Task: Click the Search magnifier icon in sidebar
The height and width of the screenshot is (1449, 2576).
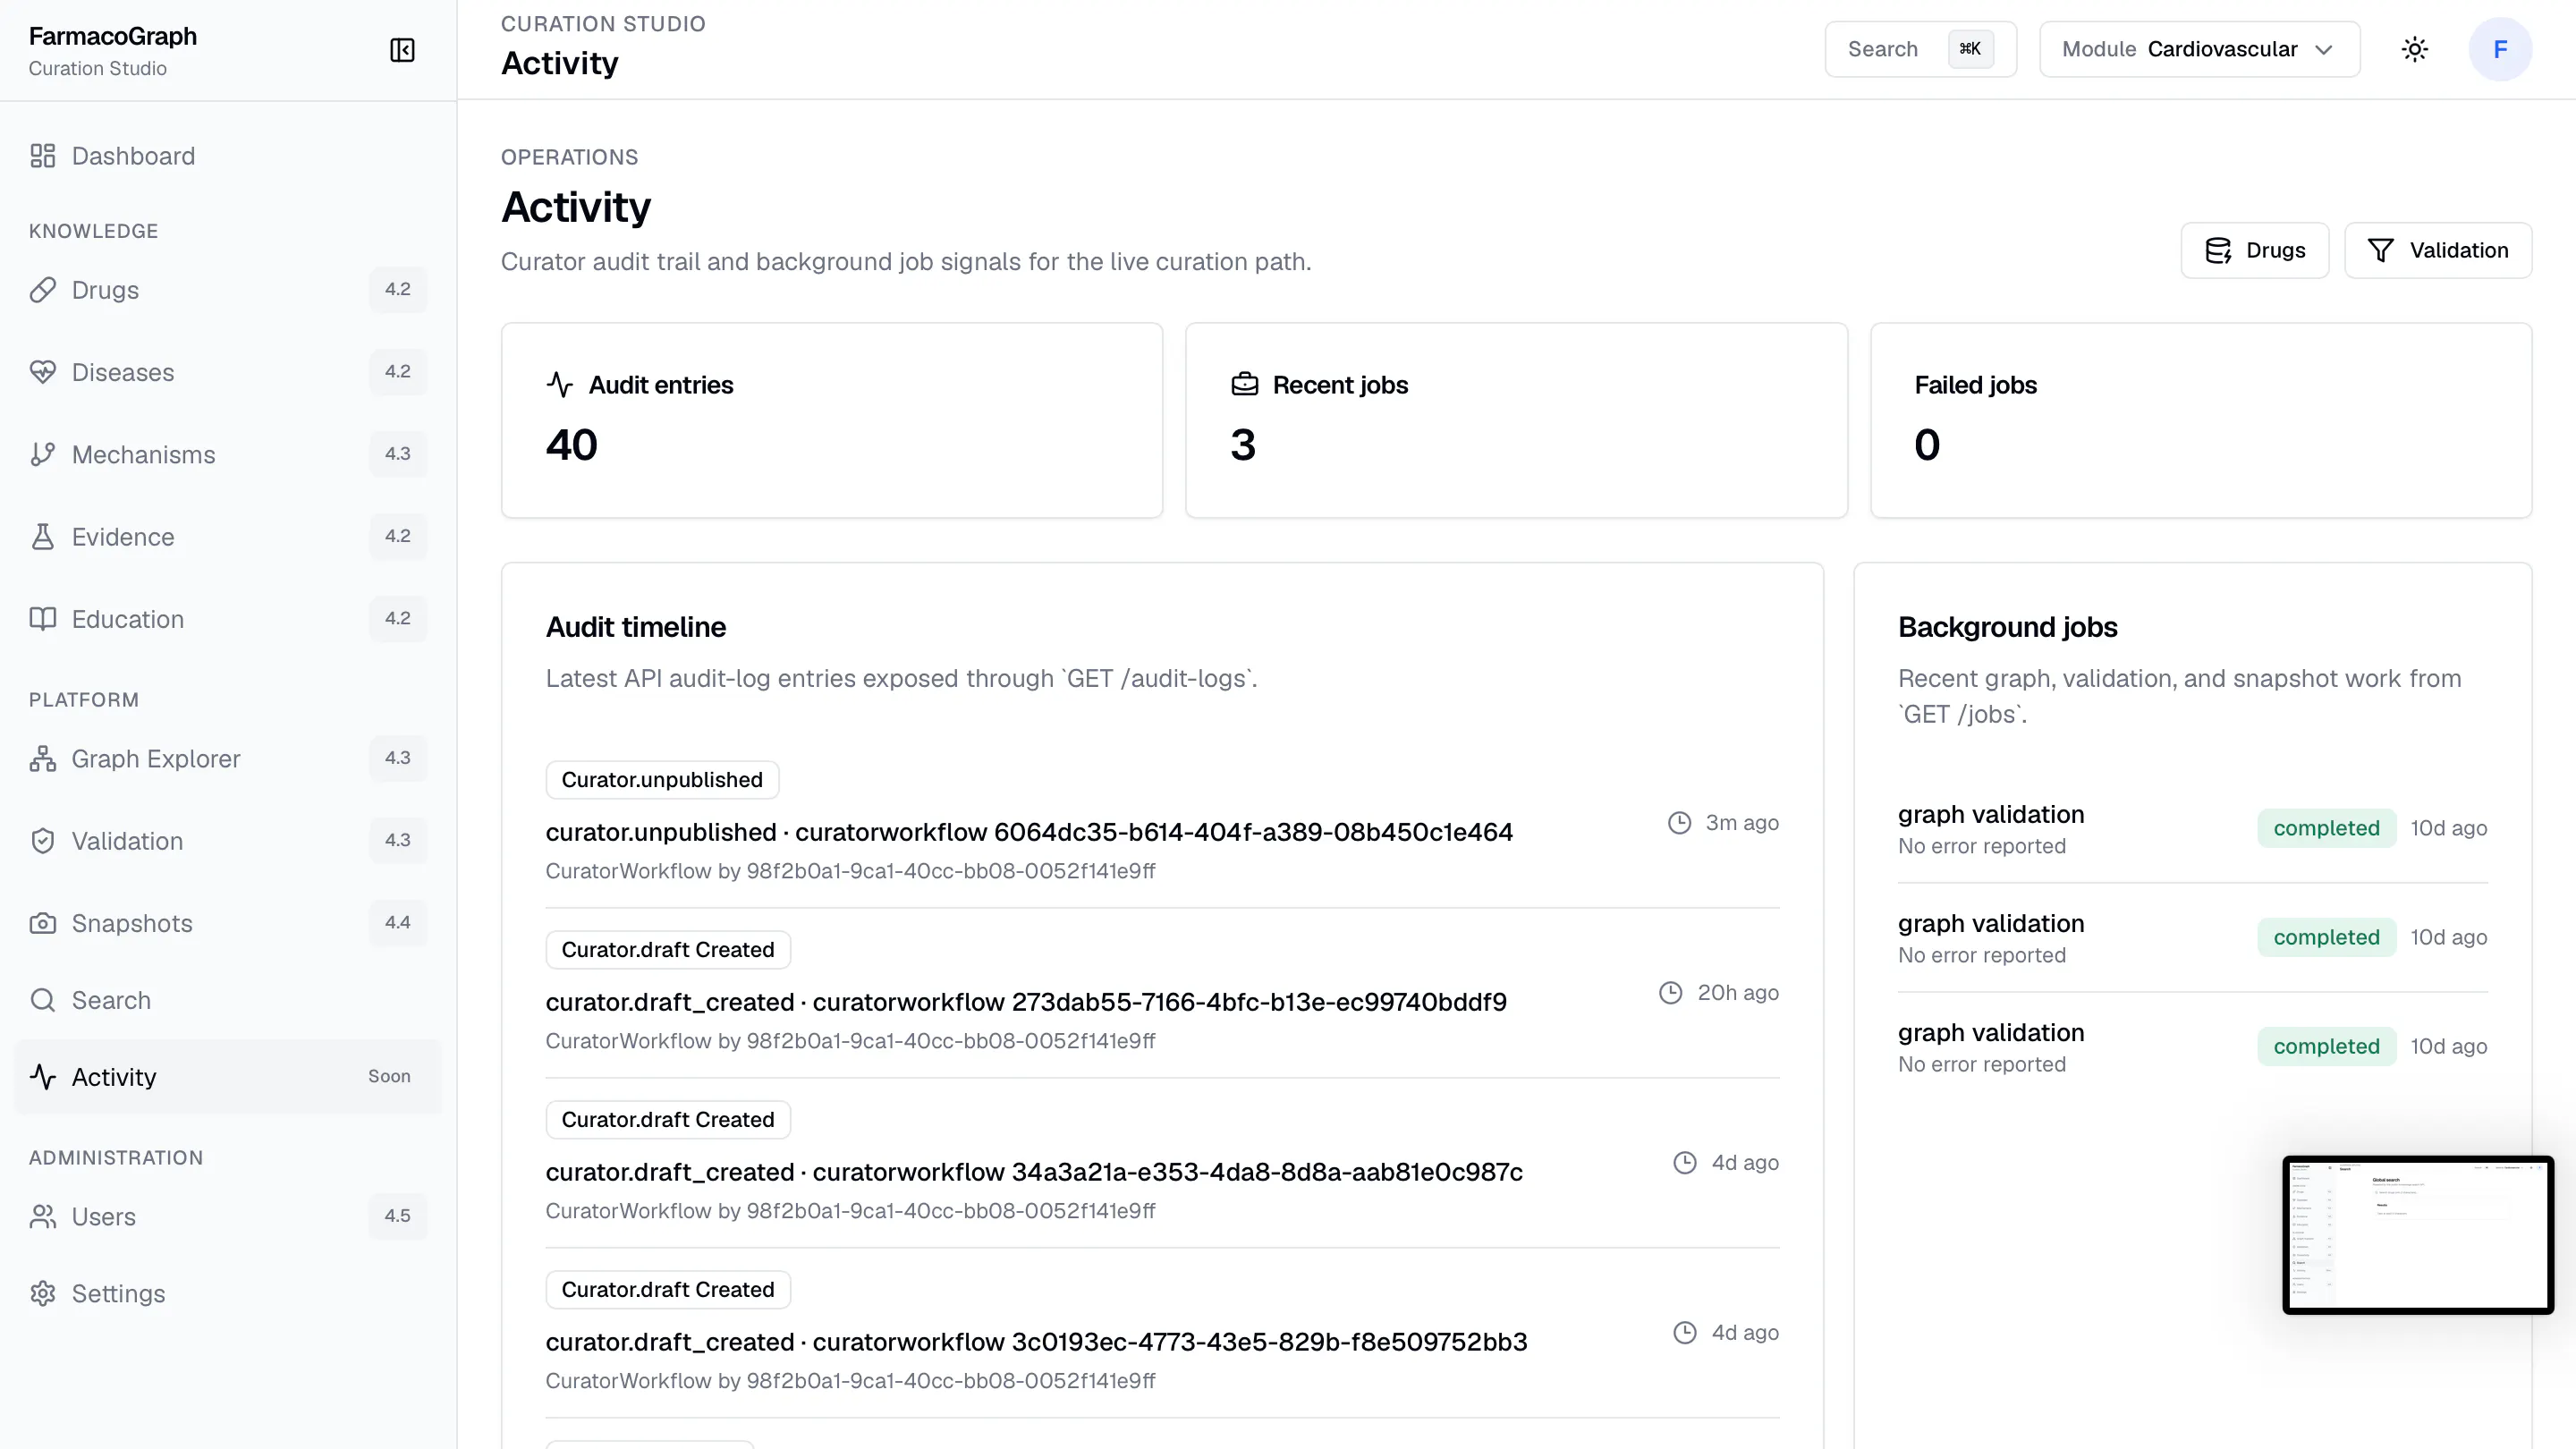Action: click(x=42, y=1000)
